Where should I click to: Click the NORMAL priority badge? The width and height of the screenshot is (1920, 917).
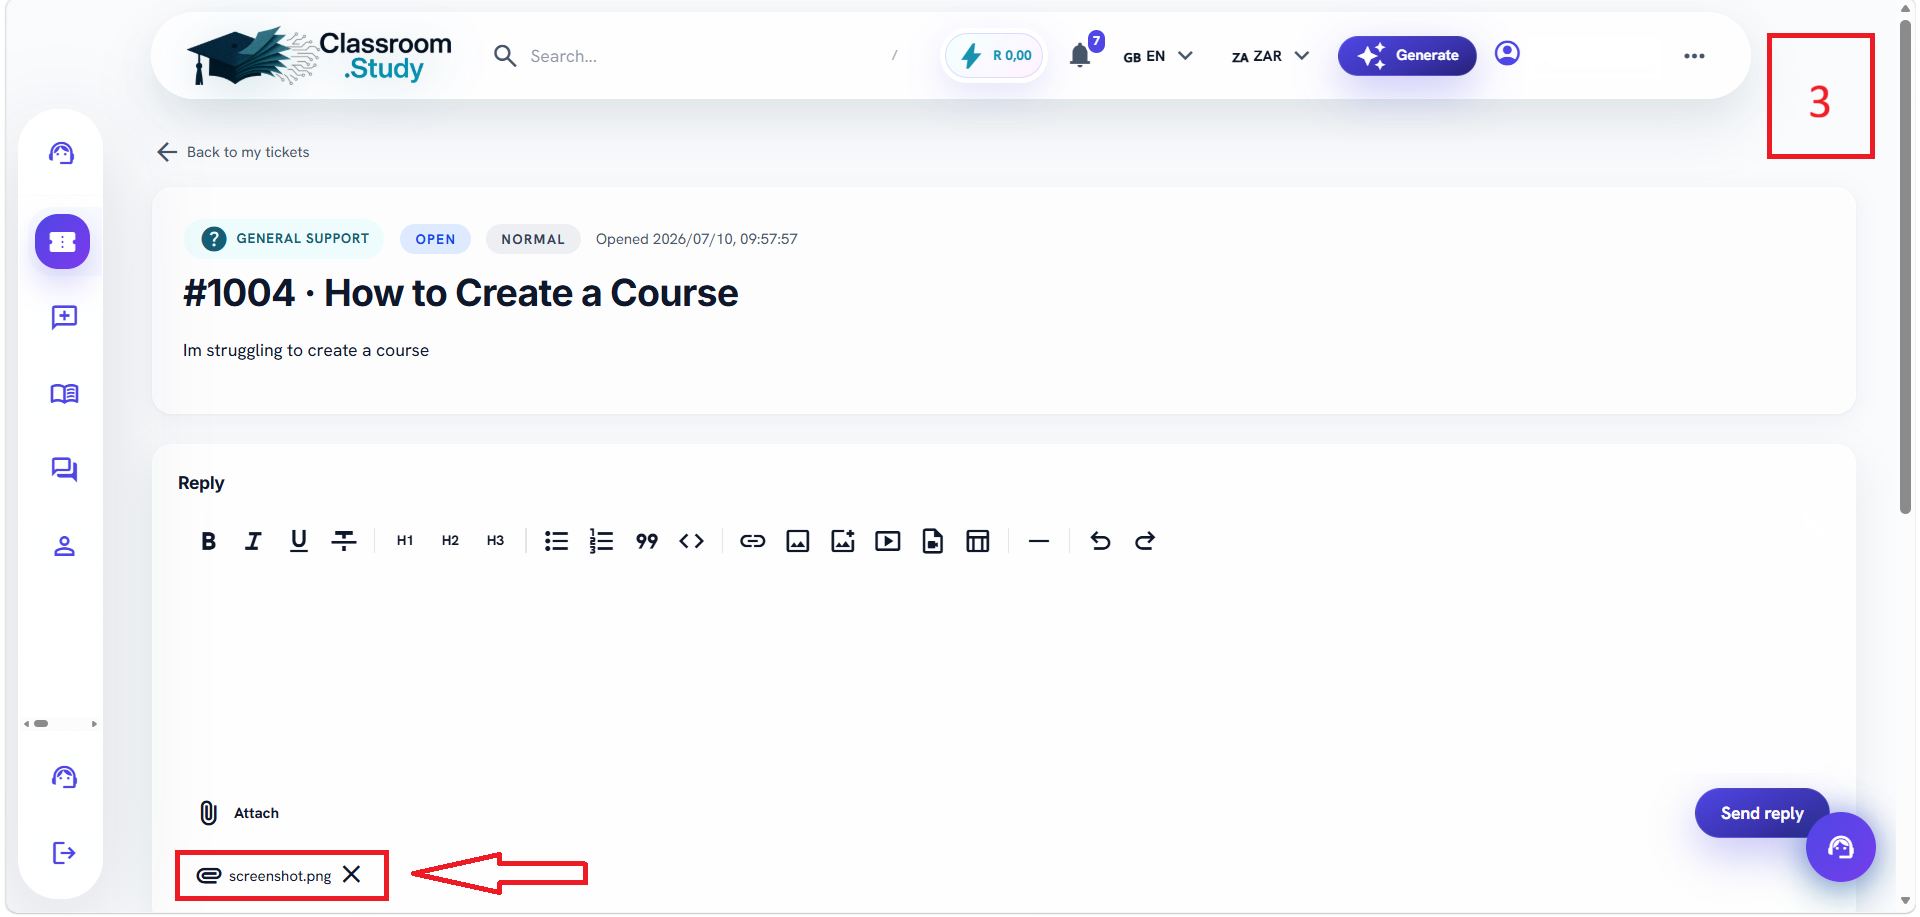click(533, 239)
